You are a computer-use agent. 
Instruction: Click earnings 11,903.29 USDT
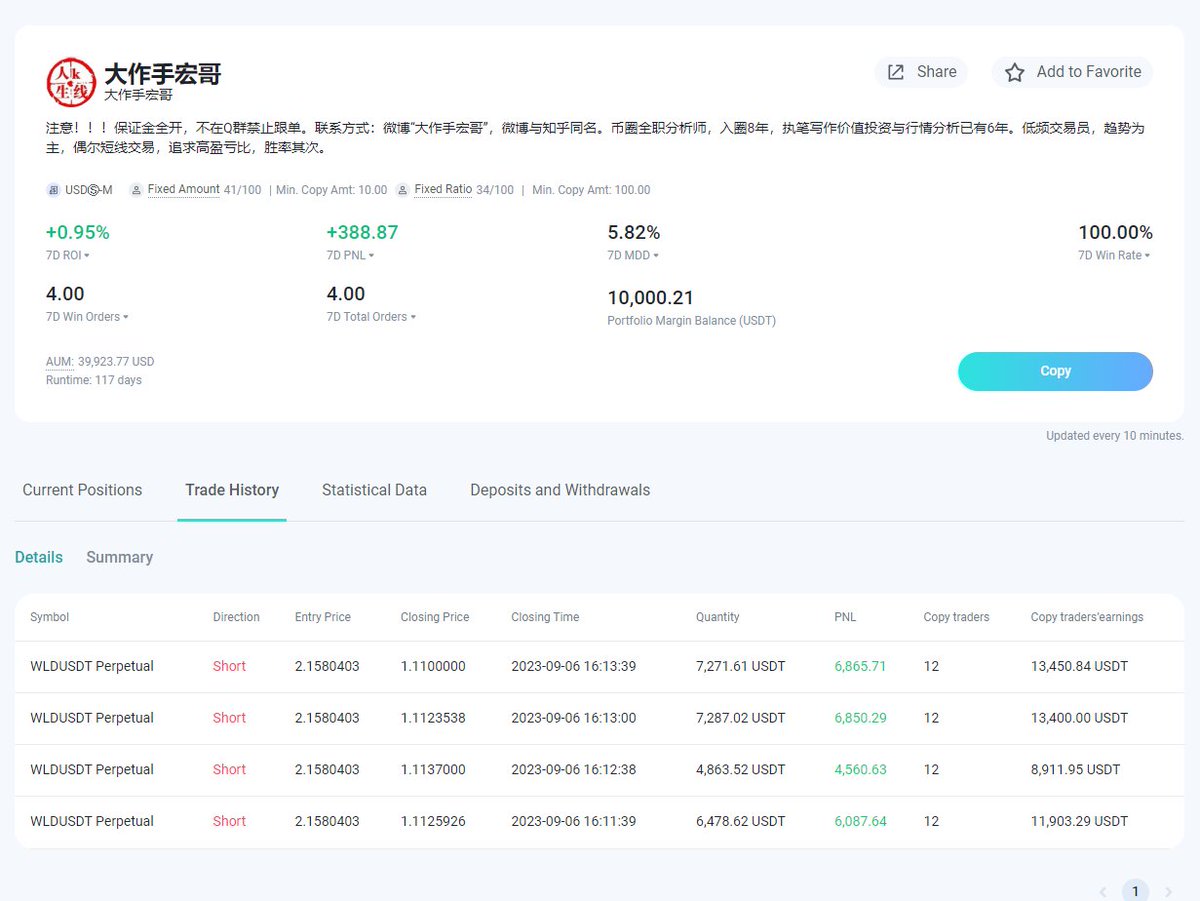[1079, 822]
